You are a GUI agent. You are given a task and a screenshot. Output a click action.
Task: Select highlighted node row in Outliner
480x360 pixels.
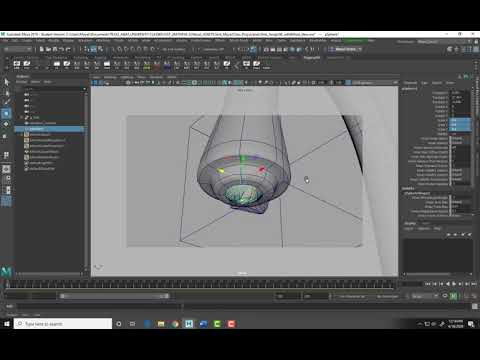point(50,129)
